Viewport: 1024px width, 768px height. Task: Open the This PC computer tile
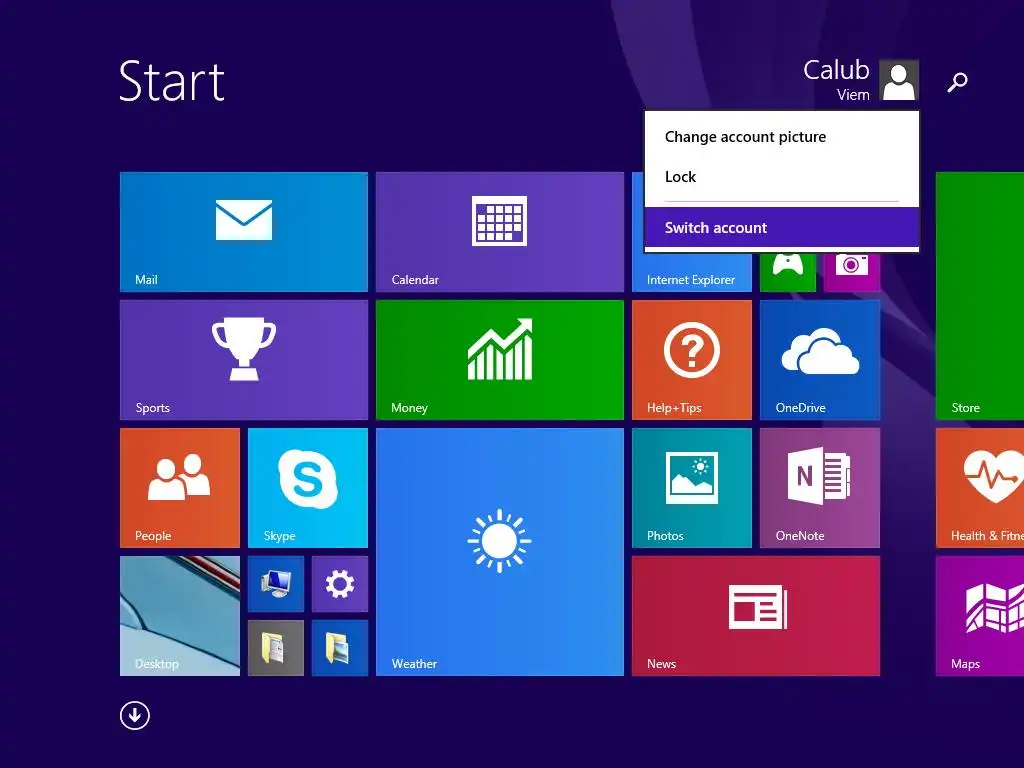point(276,584)
